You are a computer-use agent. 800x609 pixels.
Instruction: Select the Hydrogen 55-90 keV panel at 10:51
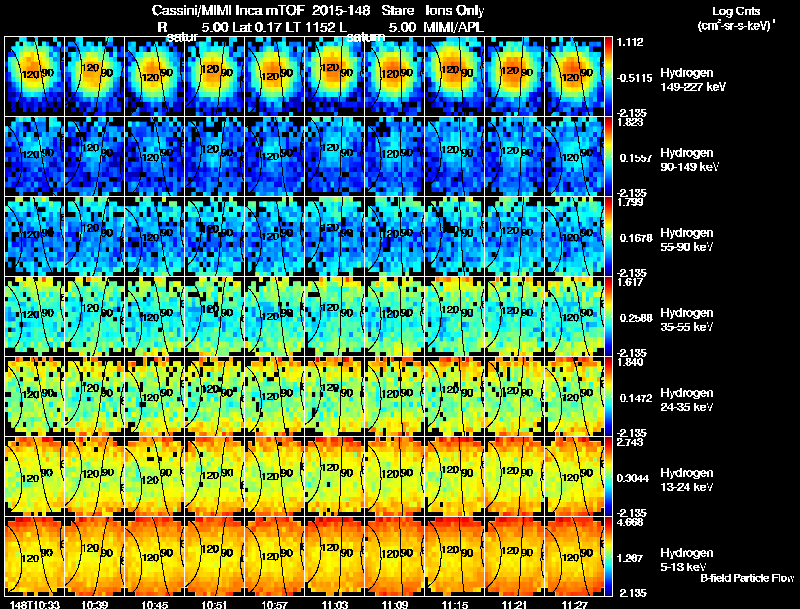[214, 236]
